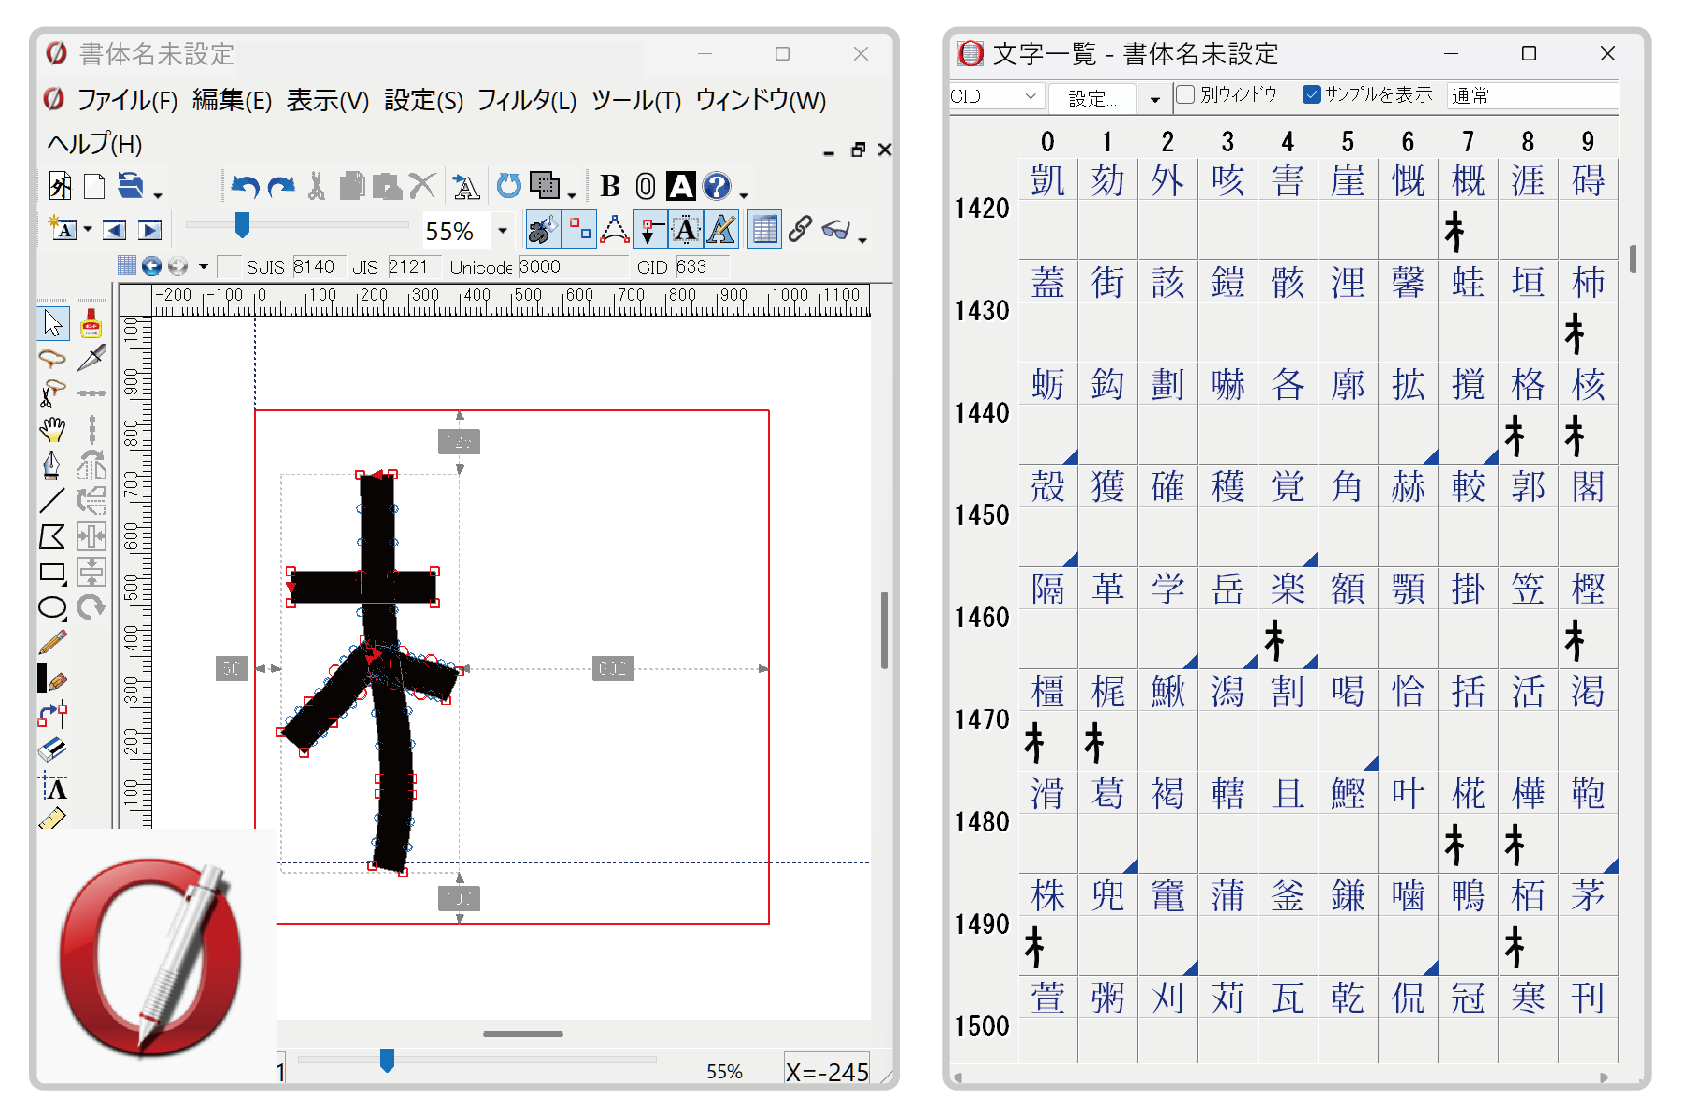Screen dimensions: 1687x1118
Task: Click the zoom slider handle in toolbar
Action: (241, 225)
